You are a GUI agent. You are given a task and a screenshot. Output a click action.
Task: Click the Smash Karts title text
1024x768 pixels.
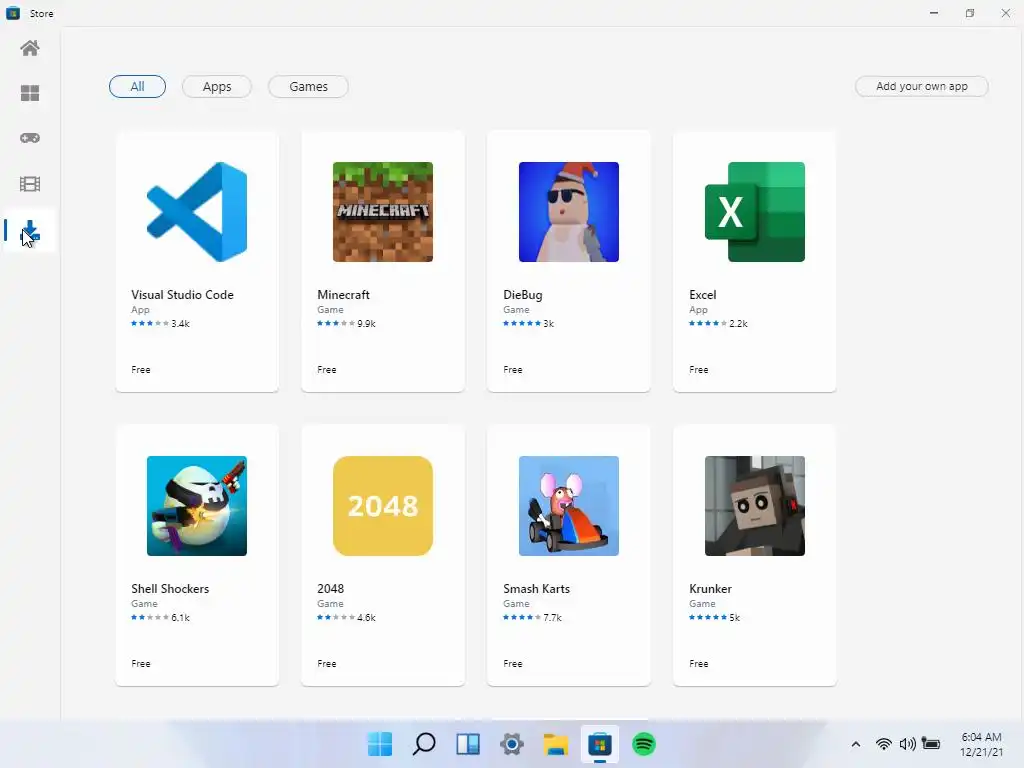[x=536, y=588]
